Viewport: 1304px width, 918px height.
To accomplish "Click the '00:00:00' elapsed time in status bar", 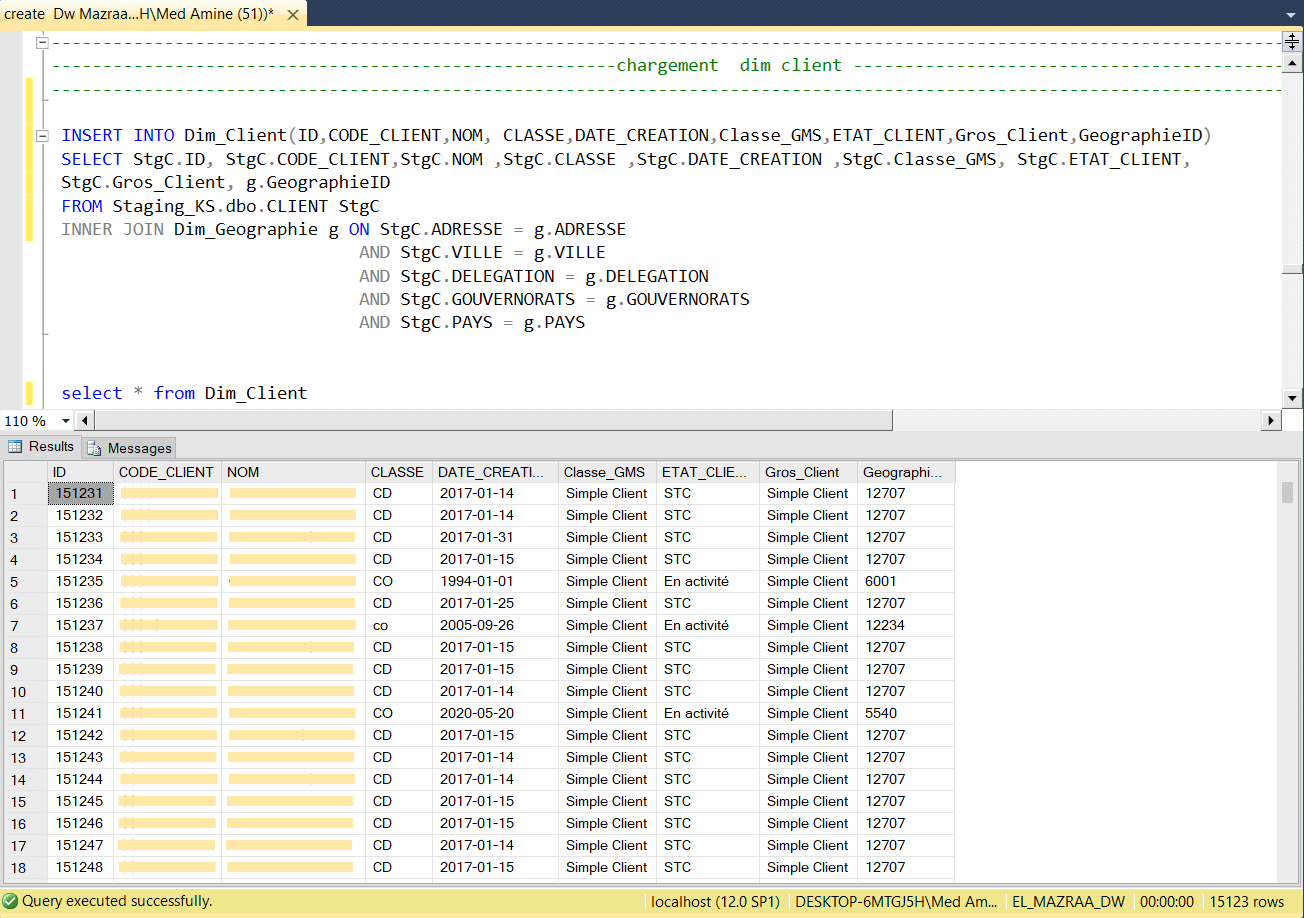I will click(x=1166, y=901).
